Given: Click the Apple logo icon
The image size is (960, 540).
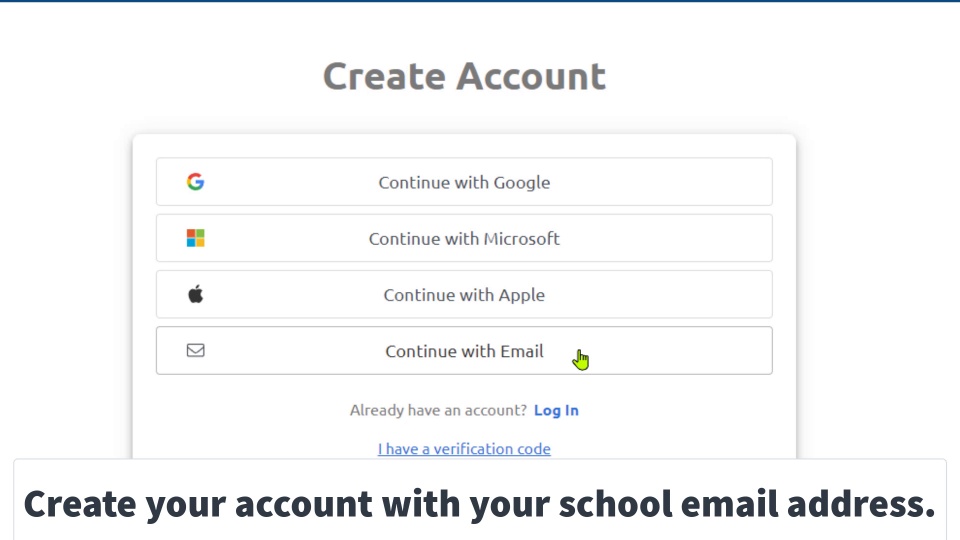Looking at the screenshot, I should [195, 294].
